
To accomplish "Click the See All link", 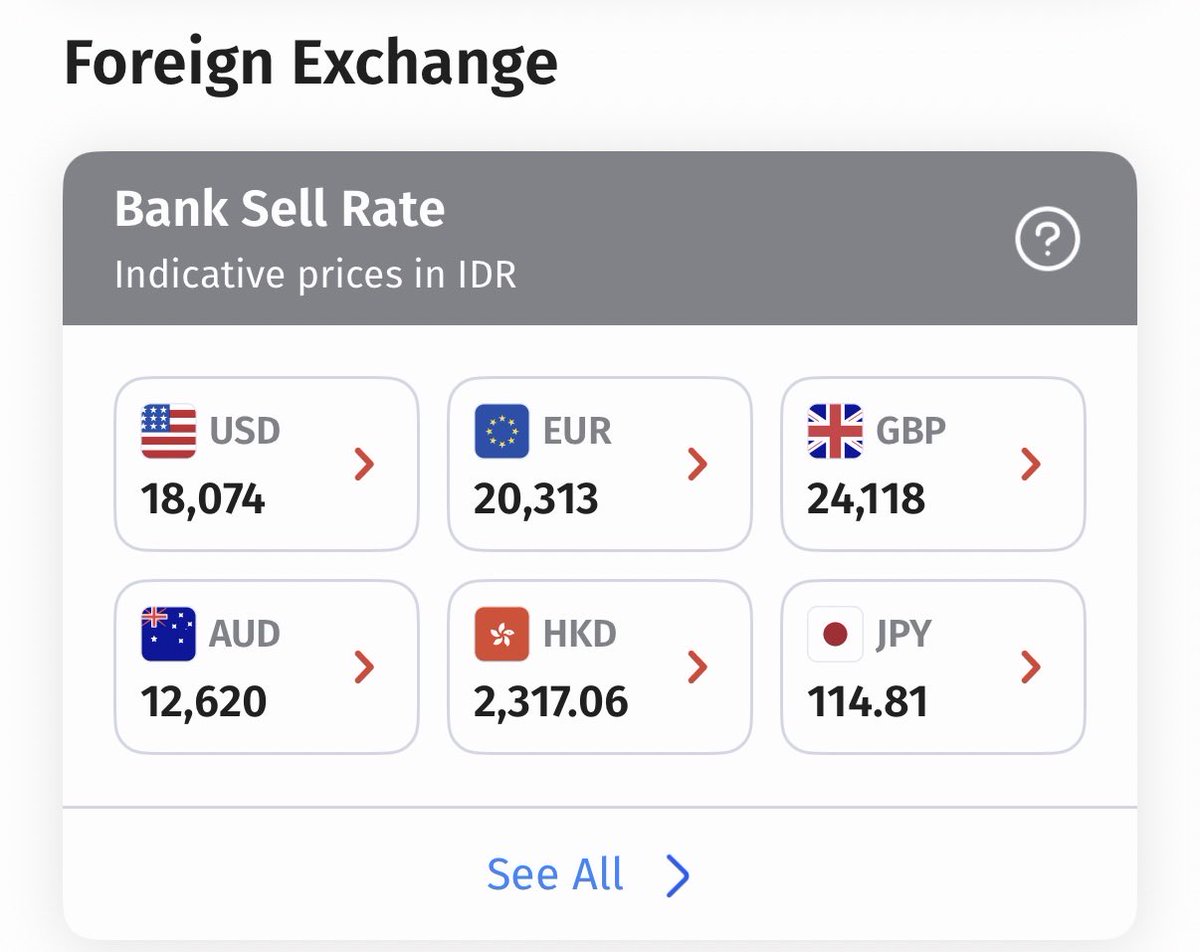I will 555,875.
